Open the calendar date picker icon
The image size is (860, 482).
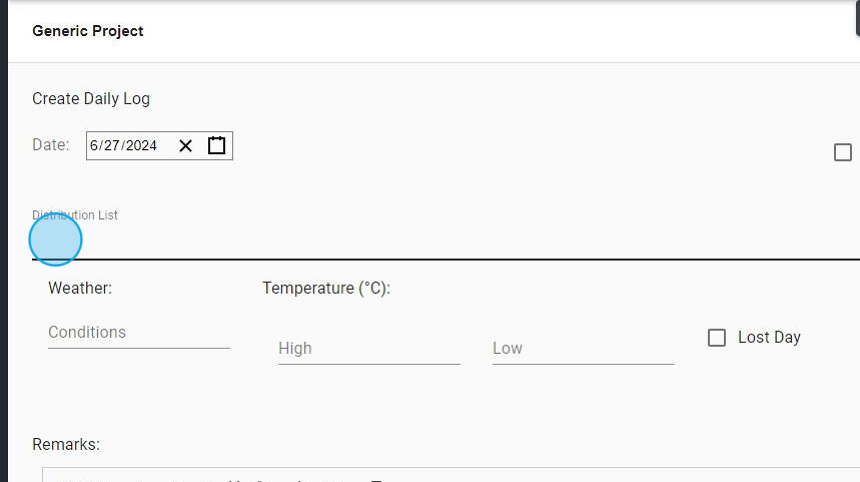coord(217,146)
